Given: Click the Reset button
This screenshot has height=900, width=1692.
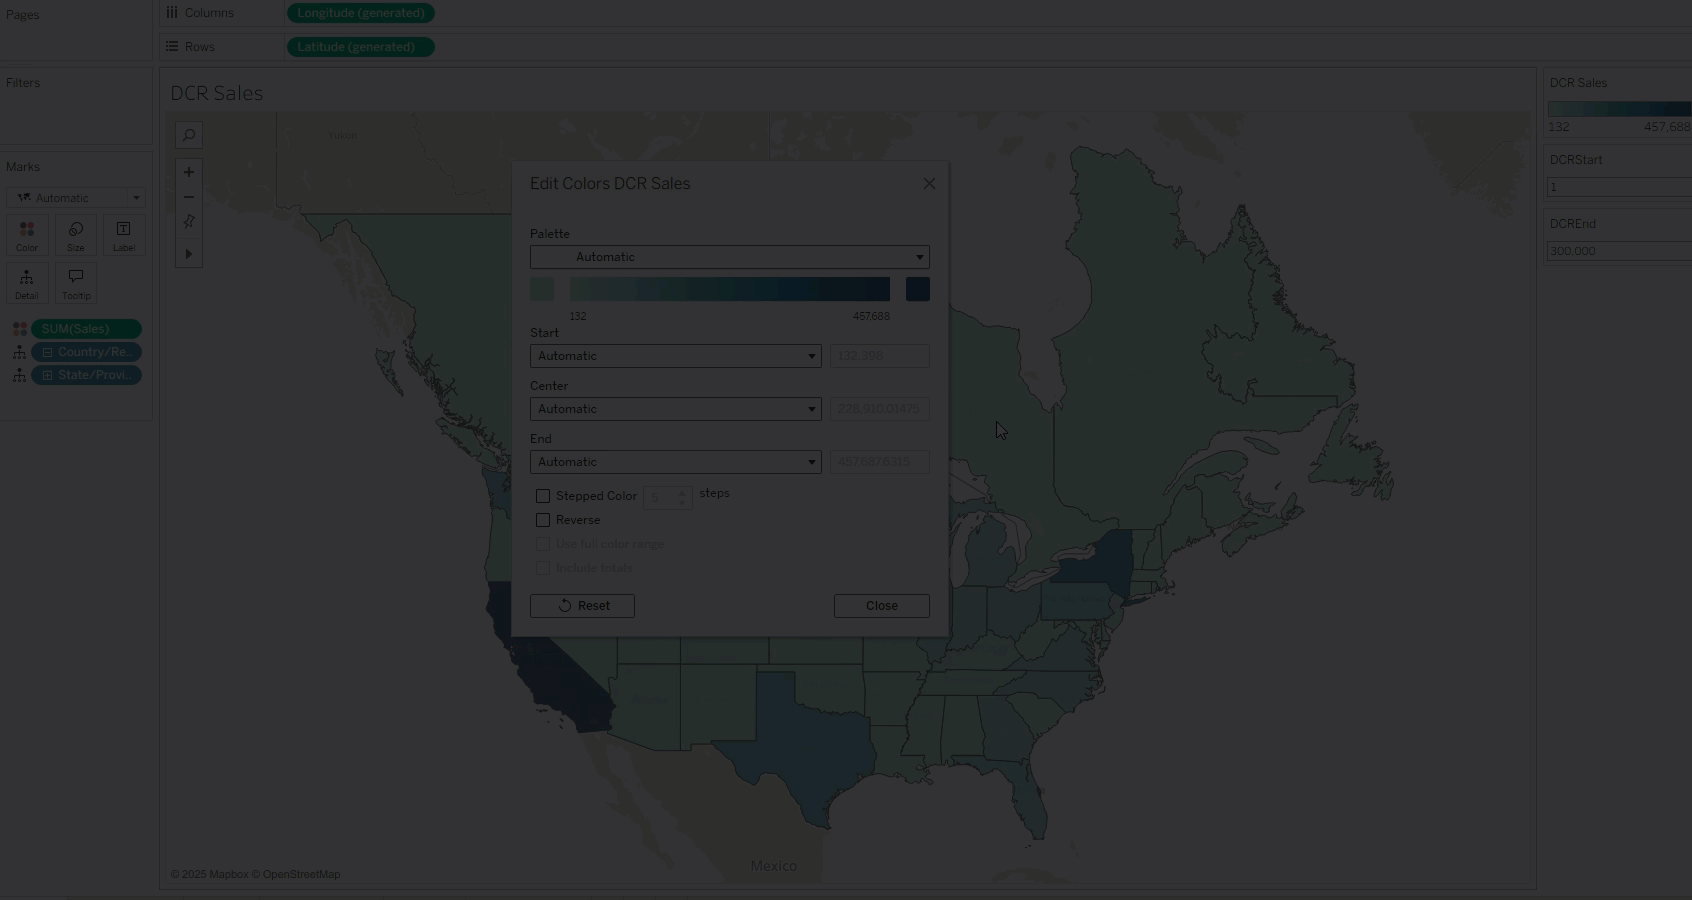Looking at the screenshot, I should tap(582, 606).
